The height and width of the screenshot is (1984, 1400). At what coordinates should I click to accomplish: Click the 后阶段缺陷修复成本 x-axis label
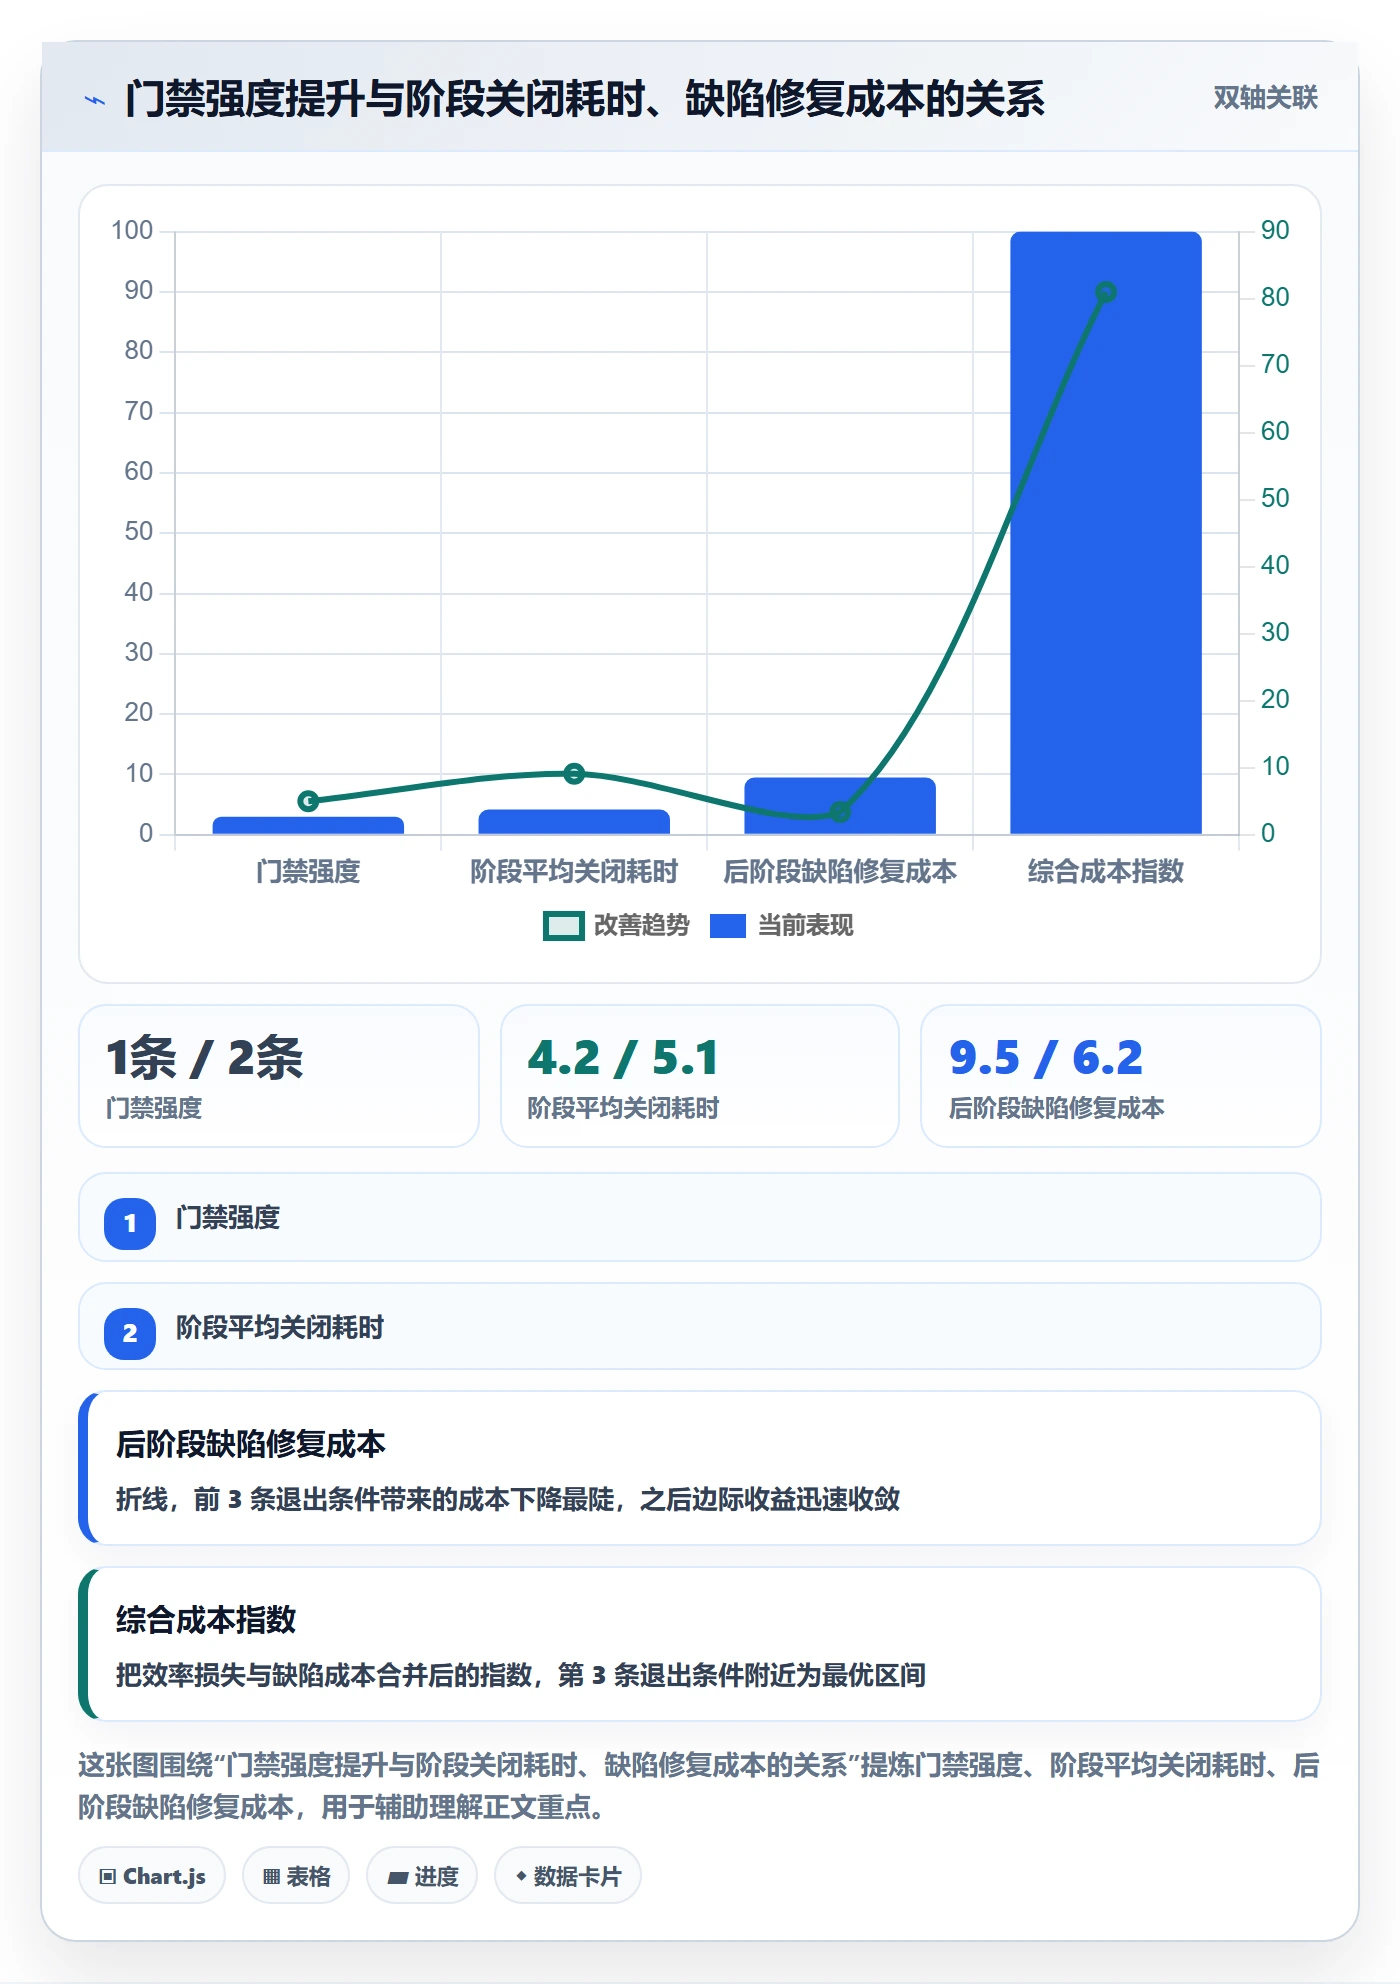click(840, 872)
